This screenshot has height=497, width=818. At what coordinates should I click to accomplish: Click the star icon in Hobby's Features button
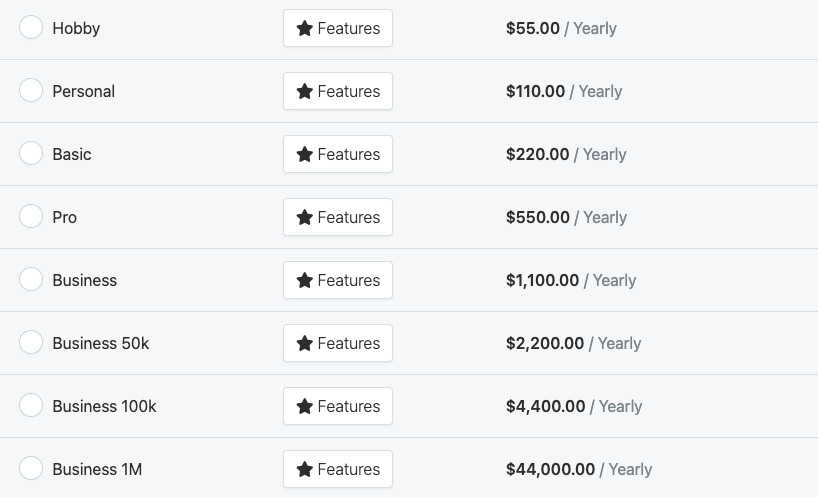coord(305,28)
